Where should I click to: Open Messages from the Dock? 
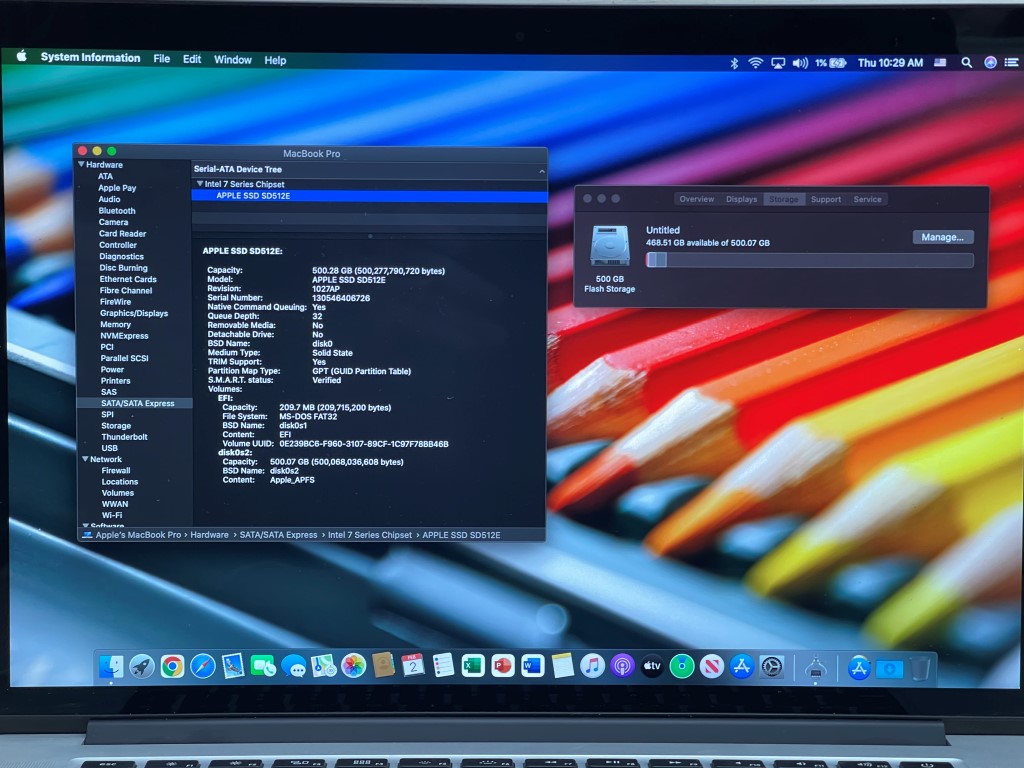point(293,667)
